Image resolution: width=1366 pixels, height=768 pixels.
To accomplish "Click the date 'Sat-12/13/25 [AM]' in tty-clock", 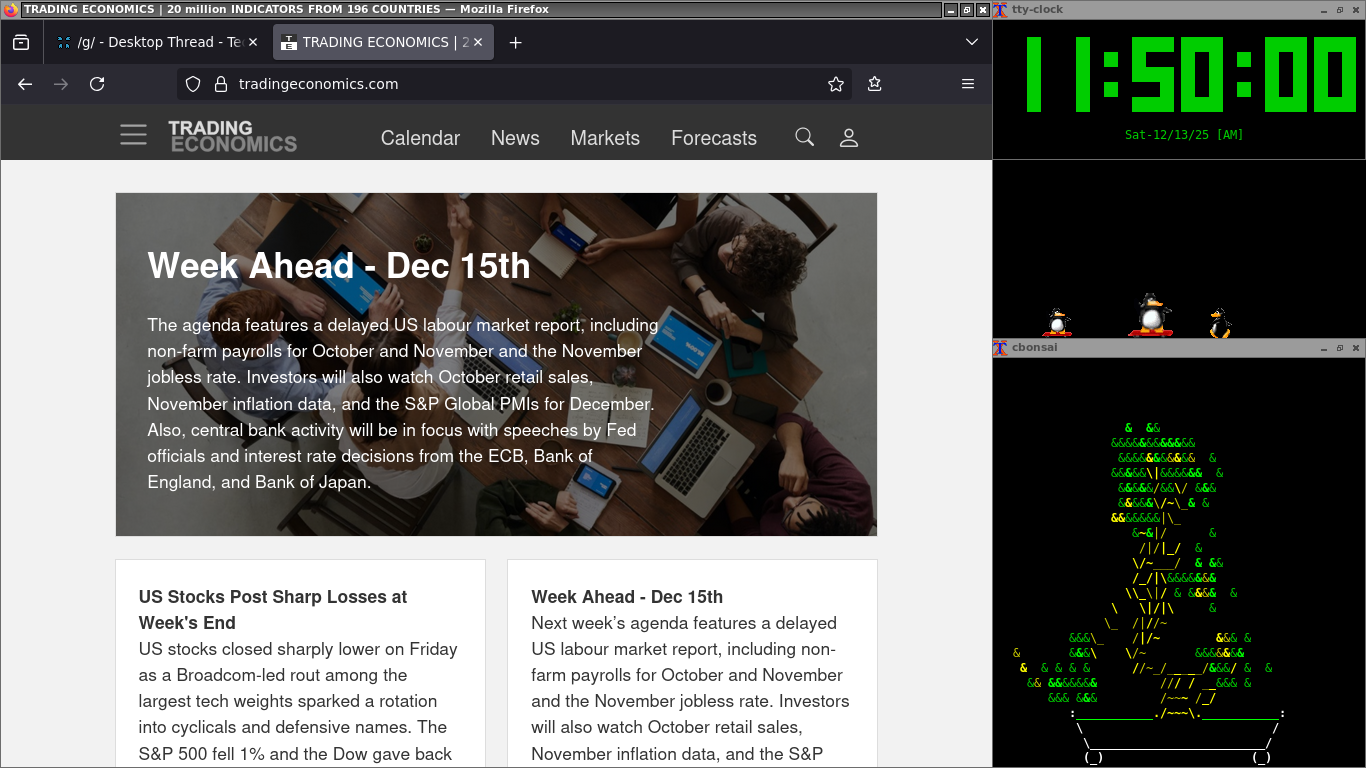I will pyautogui.click(x=1184, y=135).
